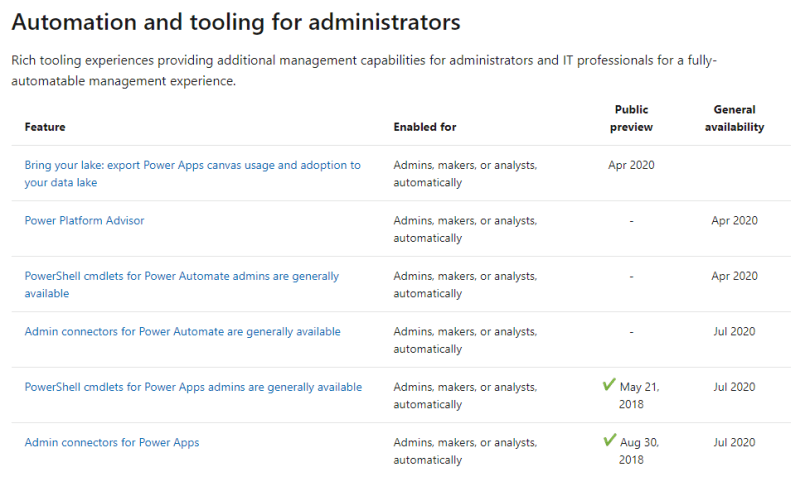Image resolution: width=810 pixels, height=496 pixels.
Task: Select Apr 2020 availability for Power Platform Advisor
Action: (x=734, y=221)
